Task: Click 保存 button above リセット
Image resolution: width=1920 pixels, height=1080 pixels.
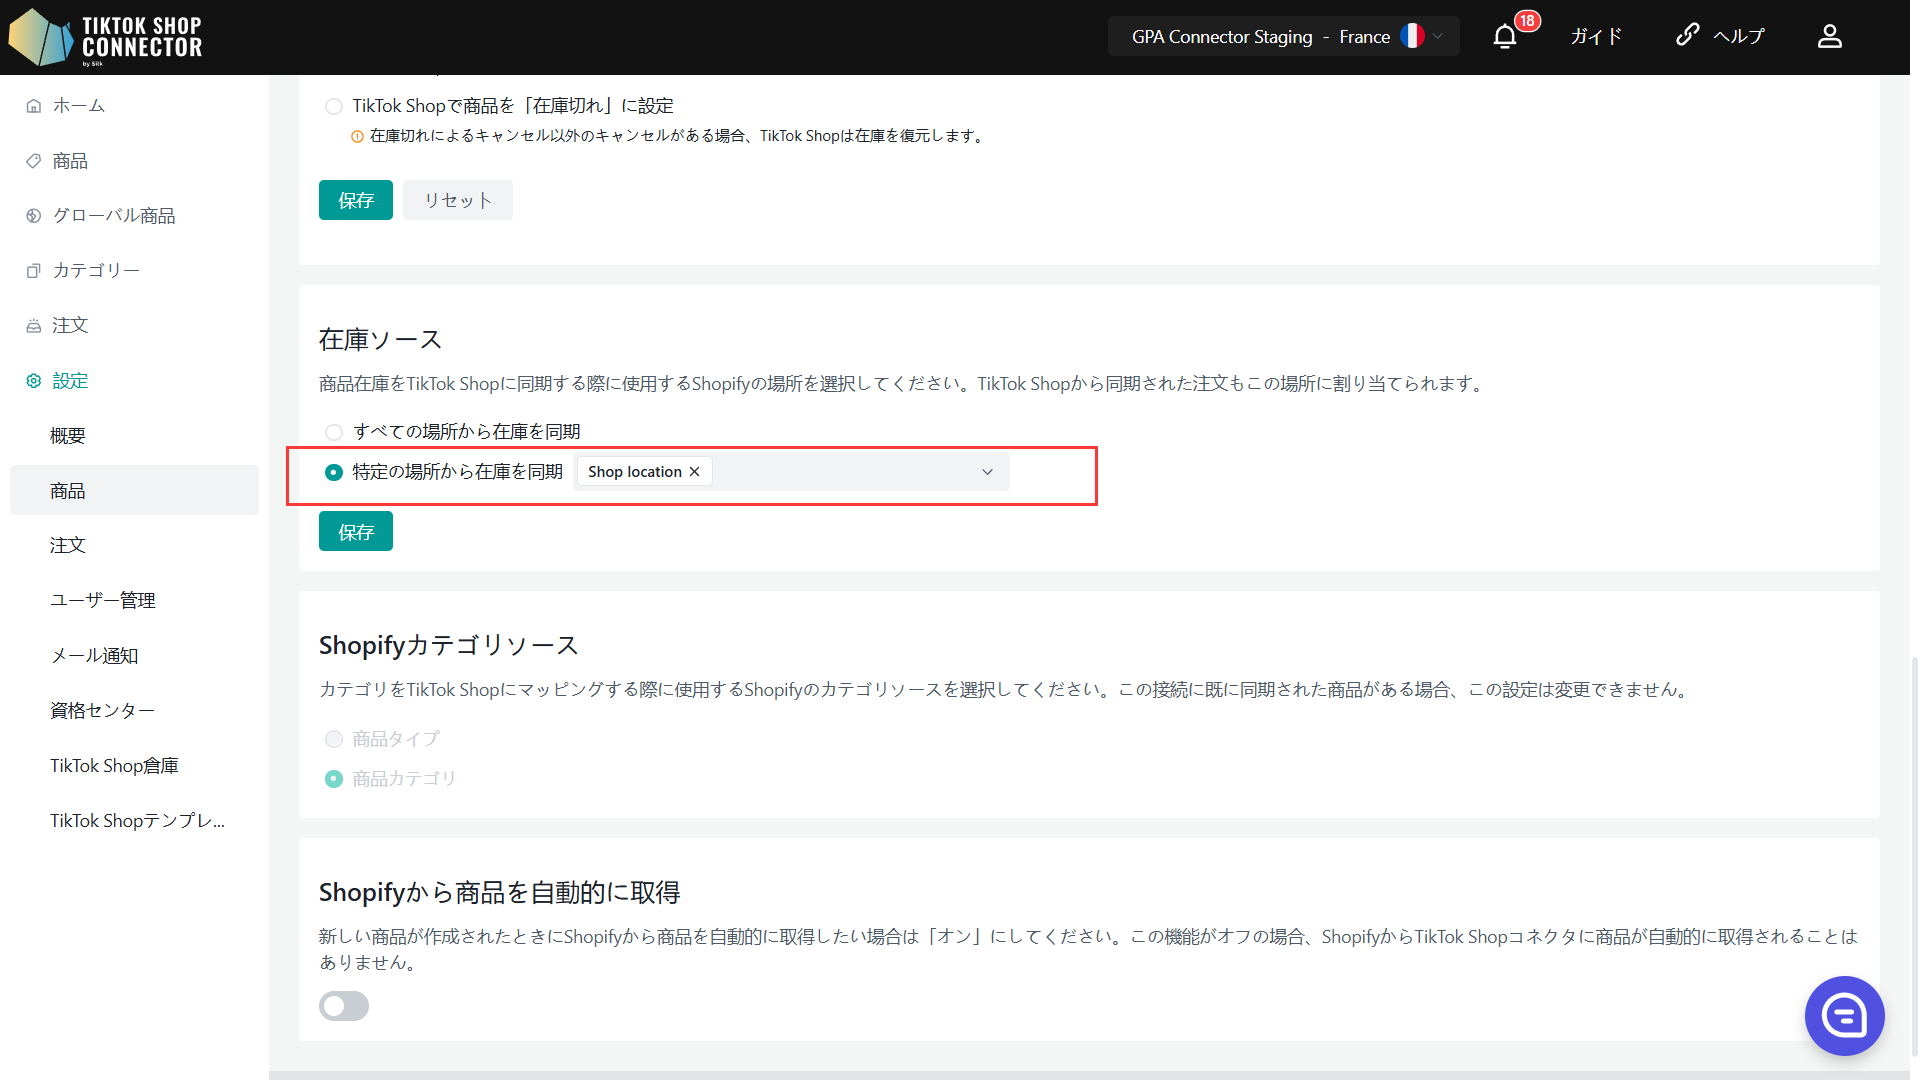Action: pyautogui.click(x=356, y=200)
